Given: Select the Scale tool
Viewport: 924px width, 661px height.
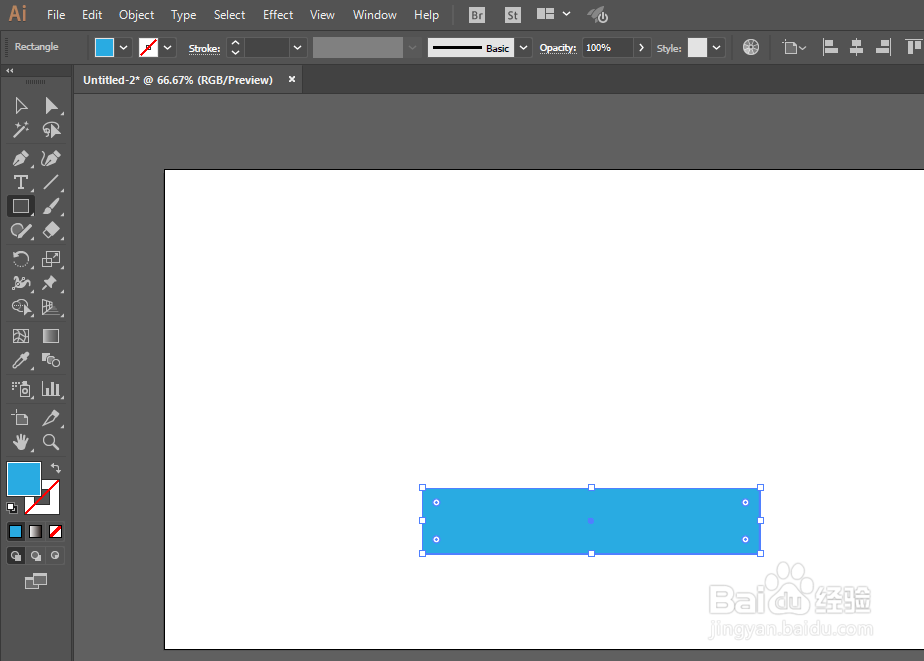Looking at the screenshot, I should (x=51, y=259).
